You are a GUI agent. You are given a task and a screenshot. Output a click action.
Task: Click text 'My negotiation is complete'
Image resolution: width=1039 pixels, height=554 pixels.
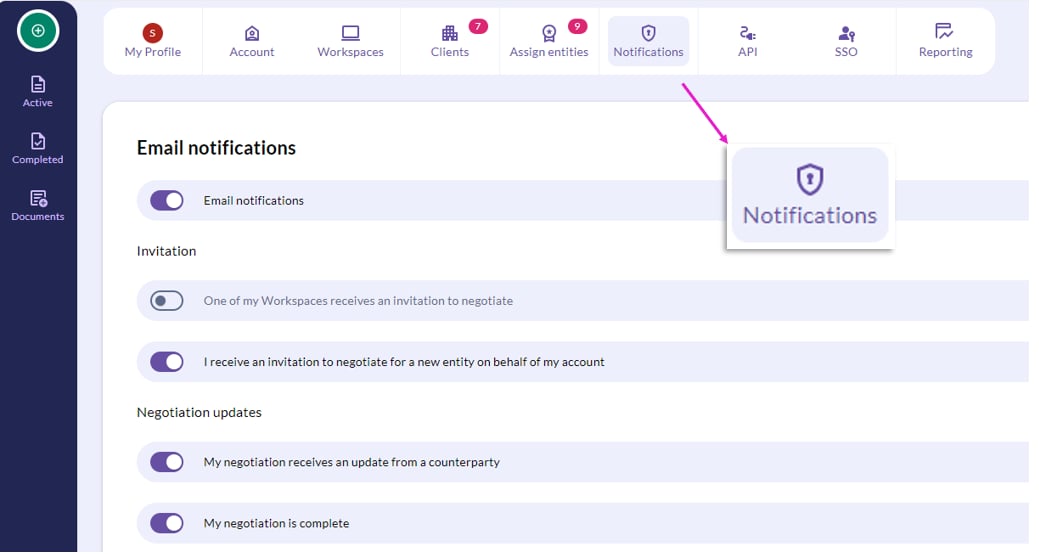[276, 524]
